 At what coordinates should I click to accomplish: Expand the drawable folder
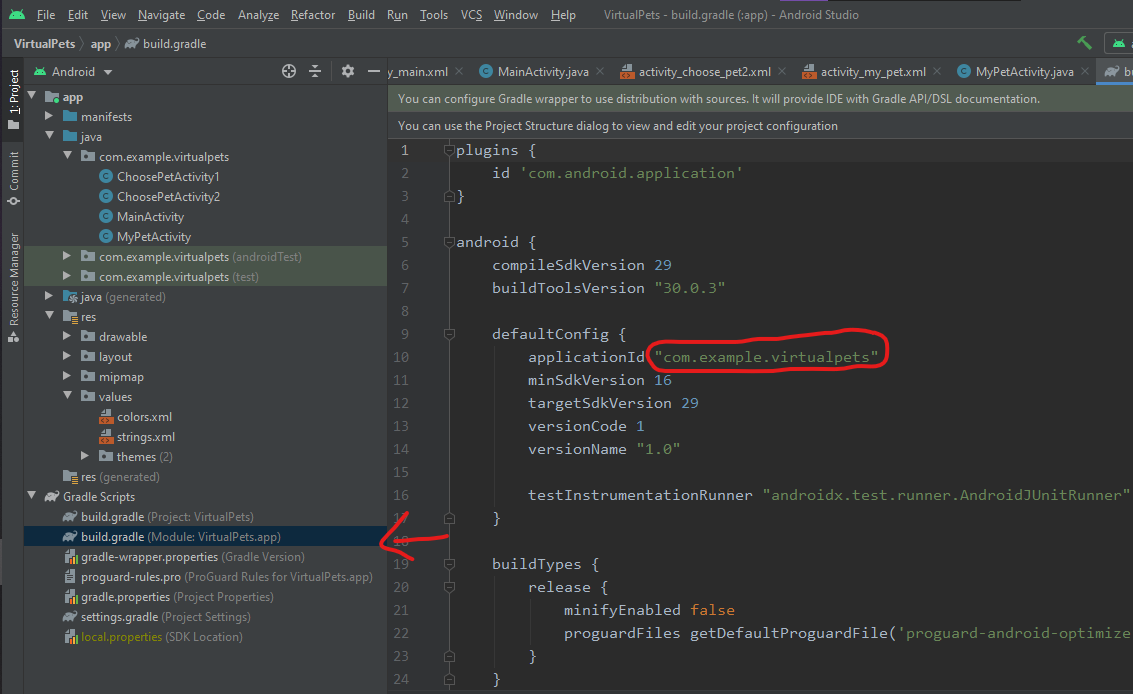pyautogui.click(x=67, y=337)
